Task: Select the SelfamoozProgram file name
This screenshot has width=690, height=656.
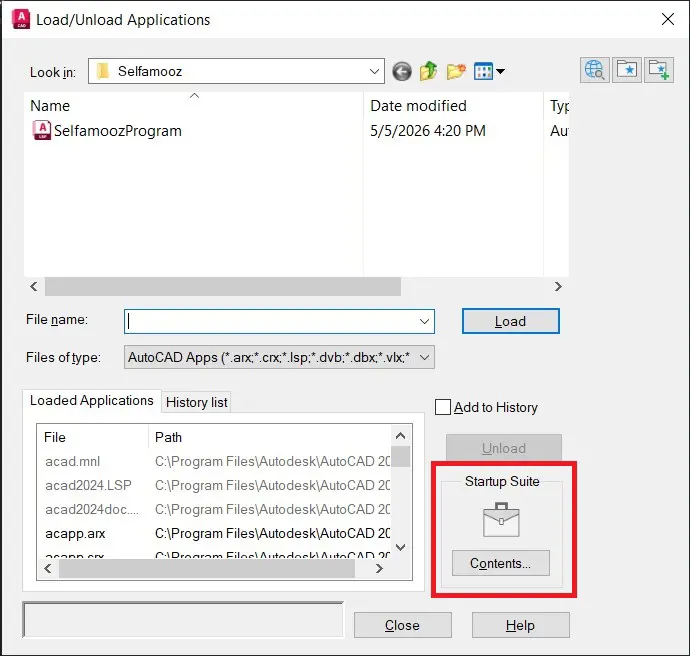Action: pos(117,131)
